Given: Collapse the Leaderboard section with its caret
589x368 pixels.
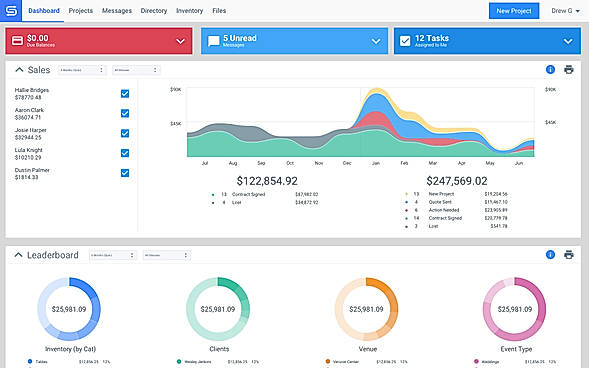Looking at the screenshot, I should [18, 255].
